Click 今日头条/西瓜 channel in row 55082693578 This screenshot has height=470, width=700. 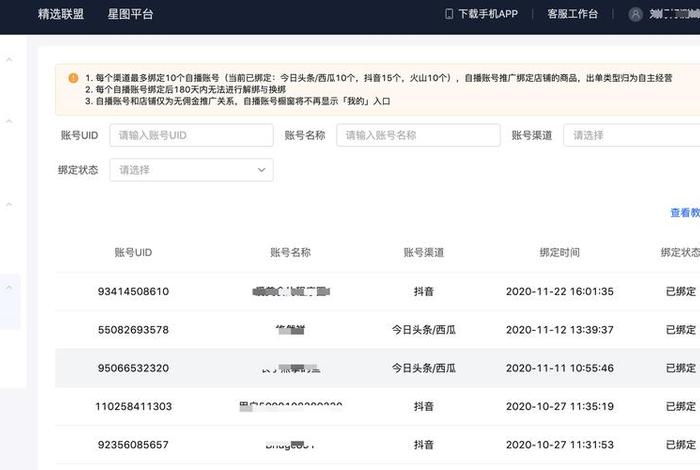(x=424, y=330)
